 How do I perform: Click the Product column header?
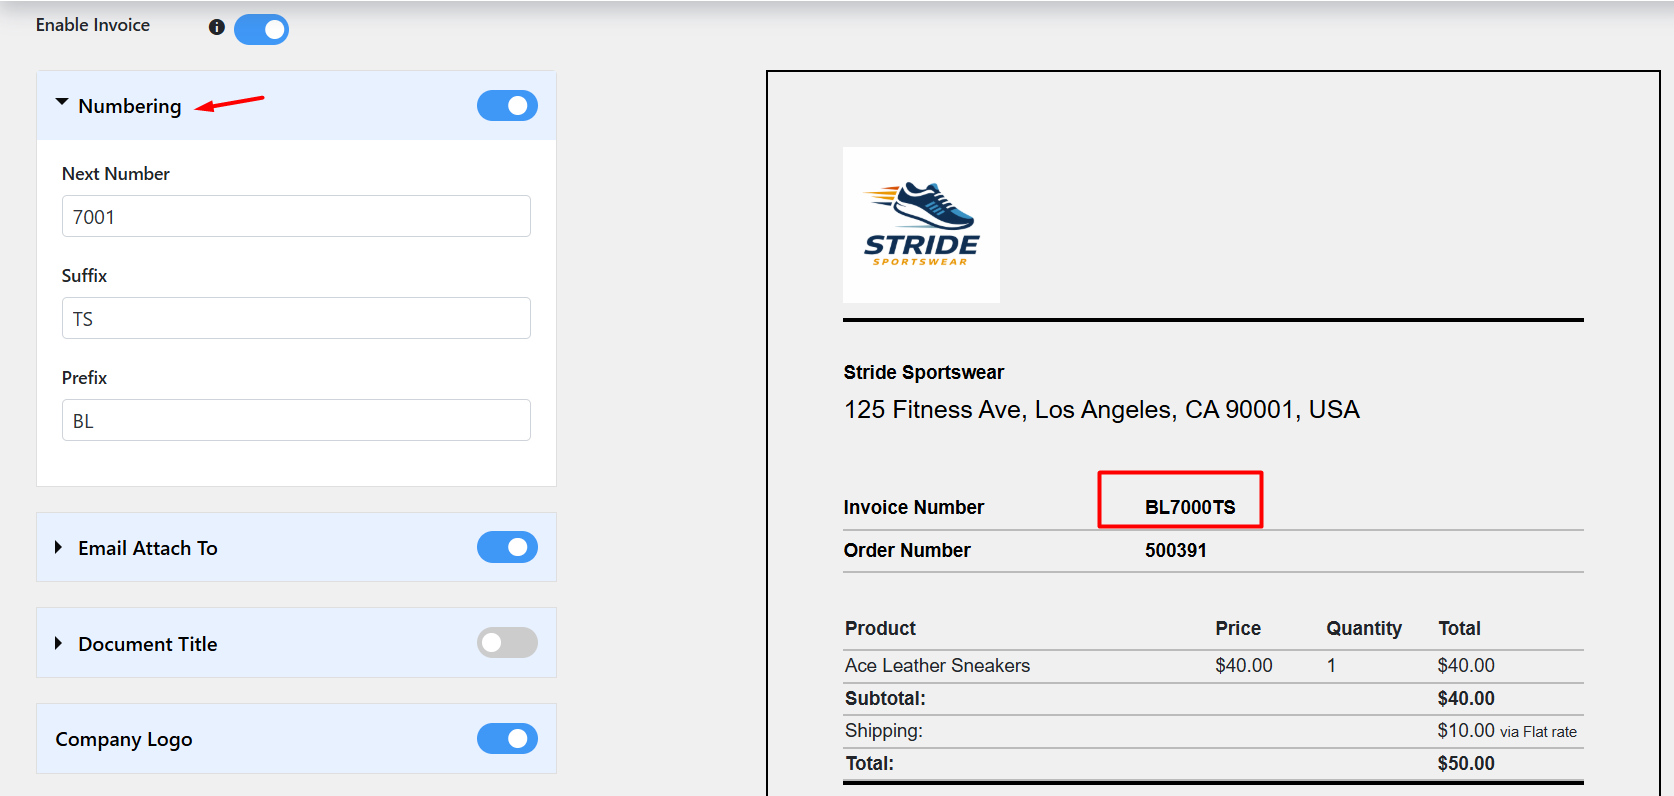click(x=880, y=628)
